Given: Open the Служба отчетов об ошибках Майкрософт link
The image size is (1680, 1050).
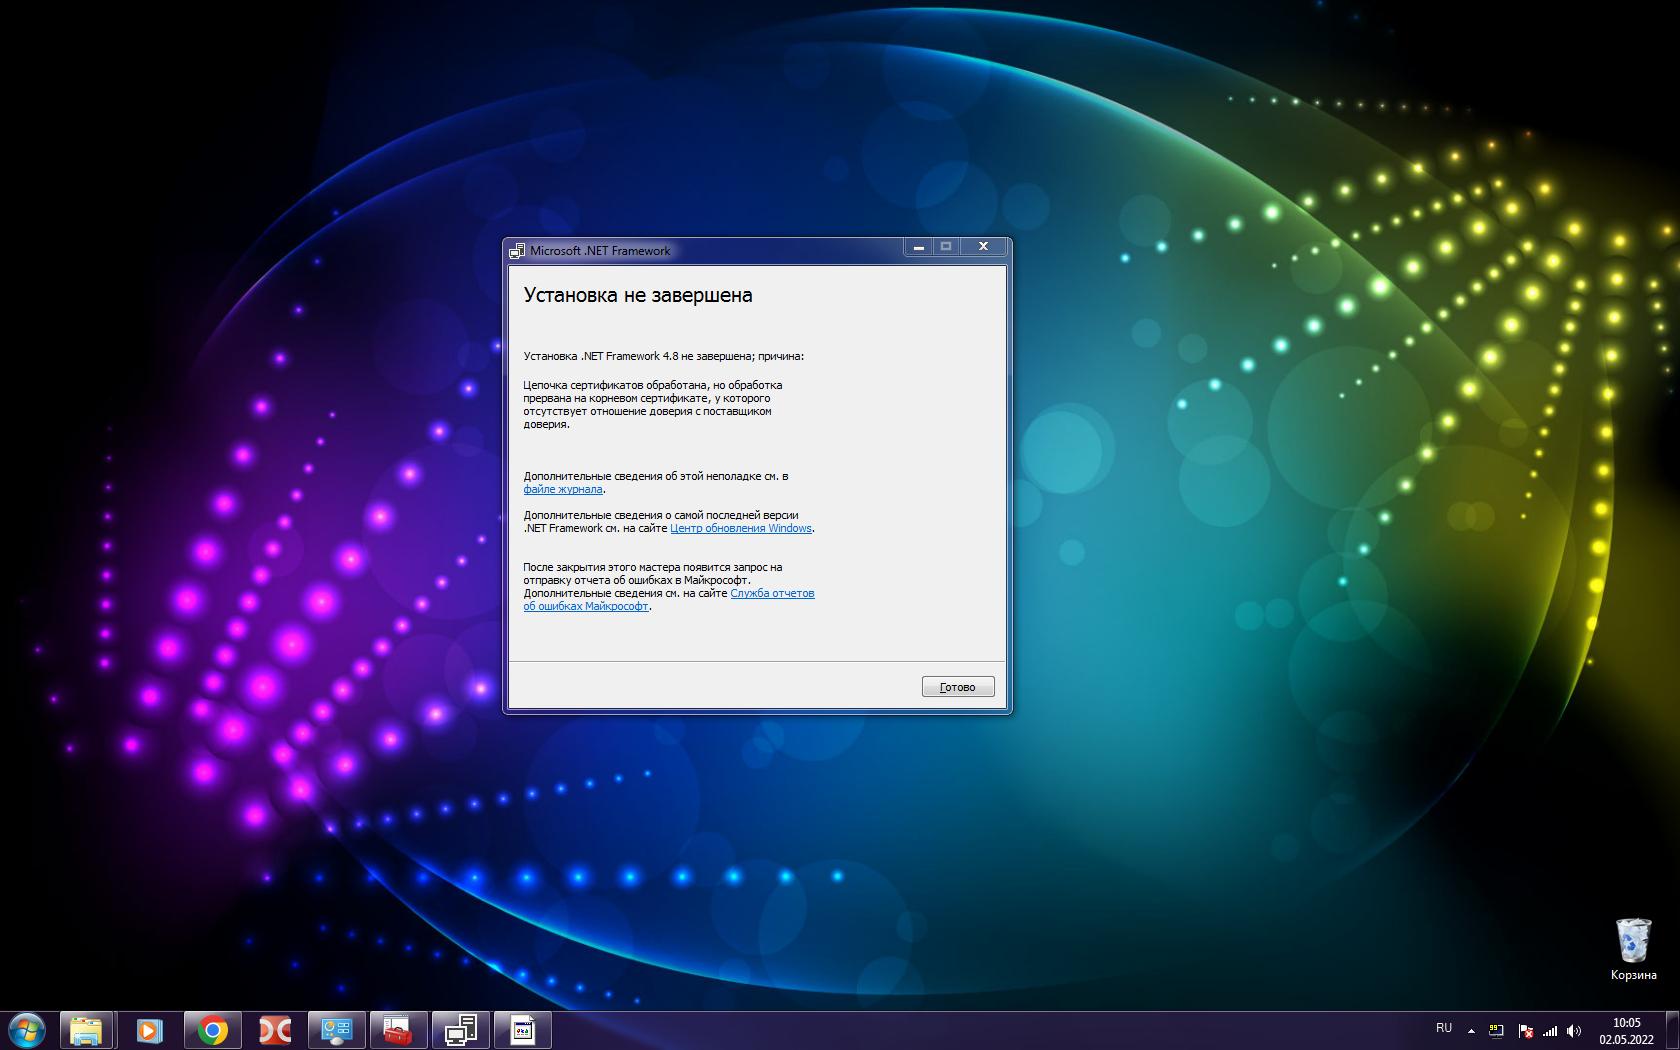Looking at the screenshot, I should tap(669, 600).
